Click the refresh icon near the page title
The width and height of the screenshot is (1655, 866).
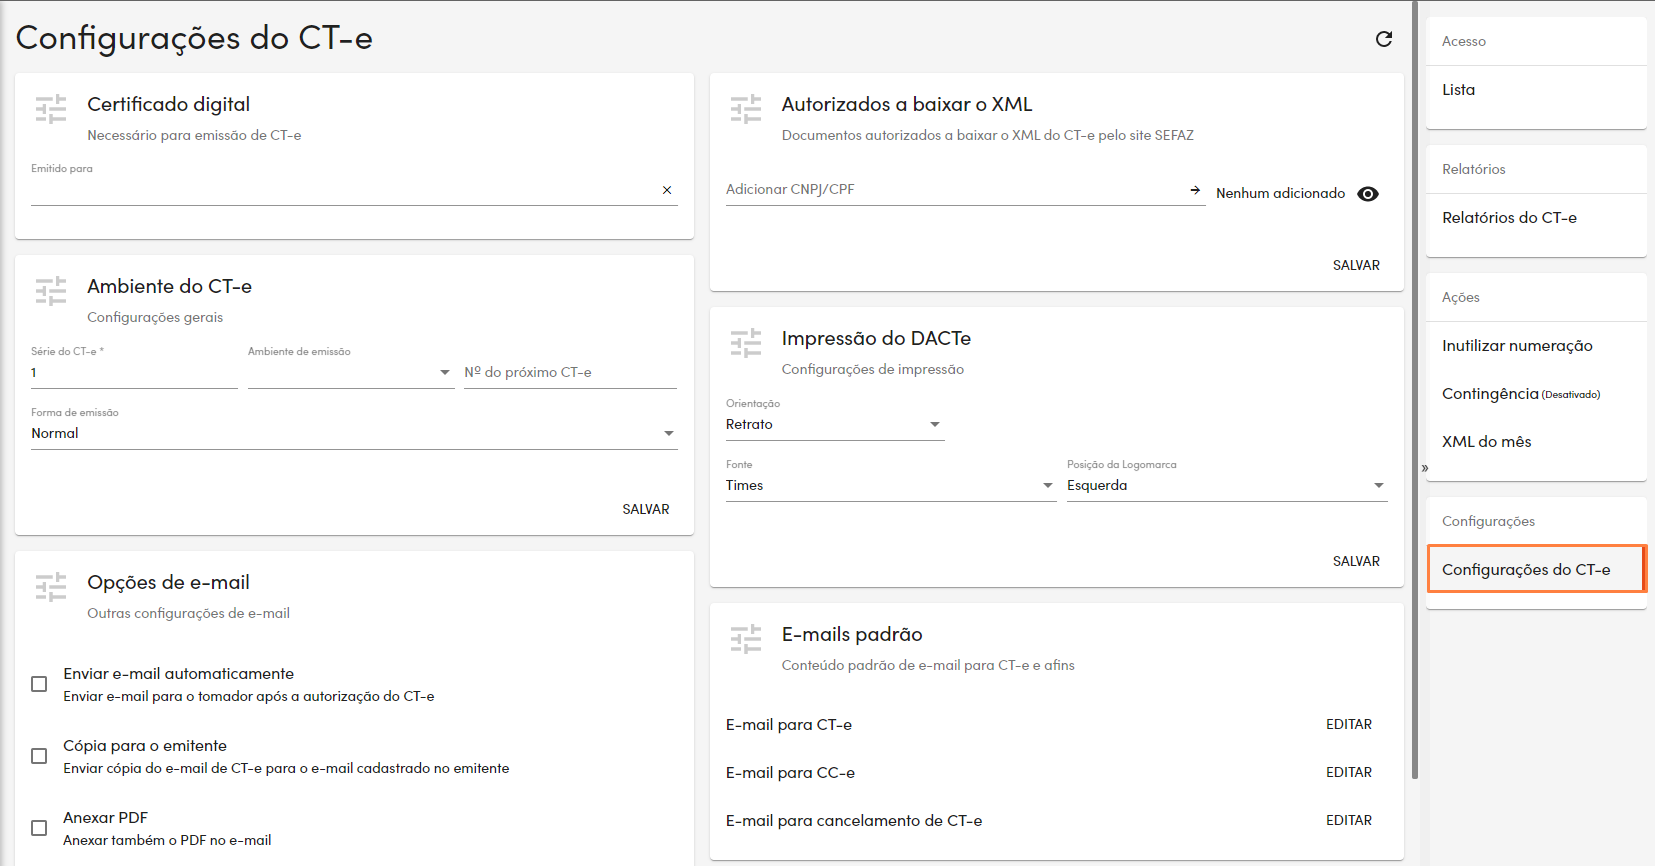click(x=1384, y=39)
